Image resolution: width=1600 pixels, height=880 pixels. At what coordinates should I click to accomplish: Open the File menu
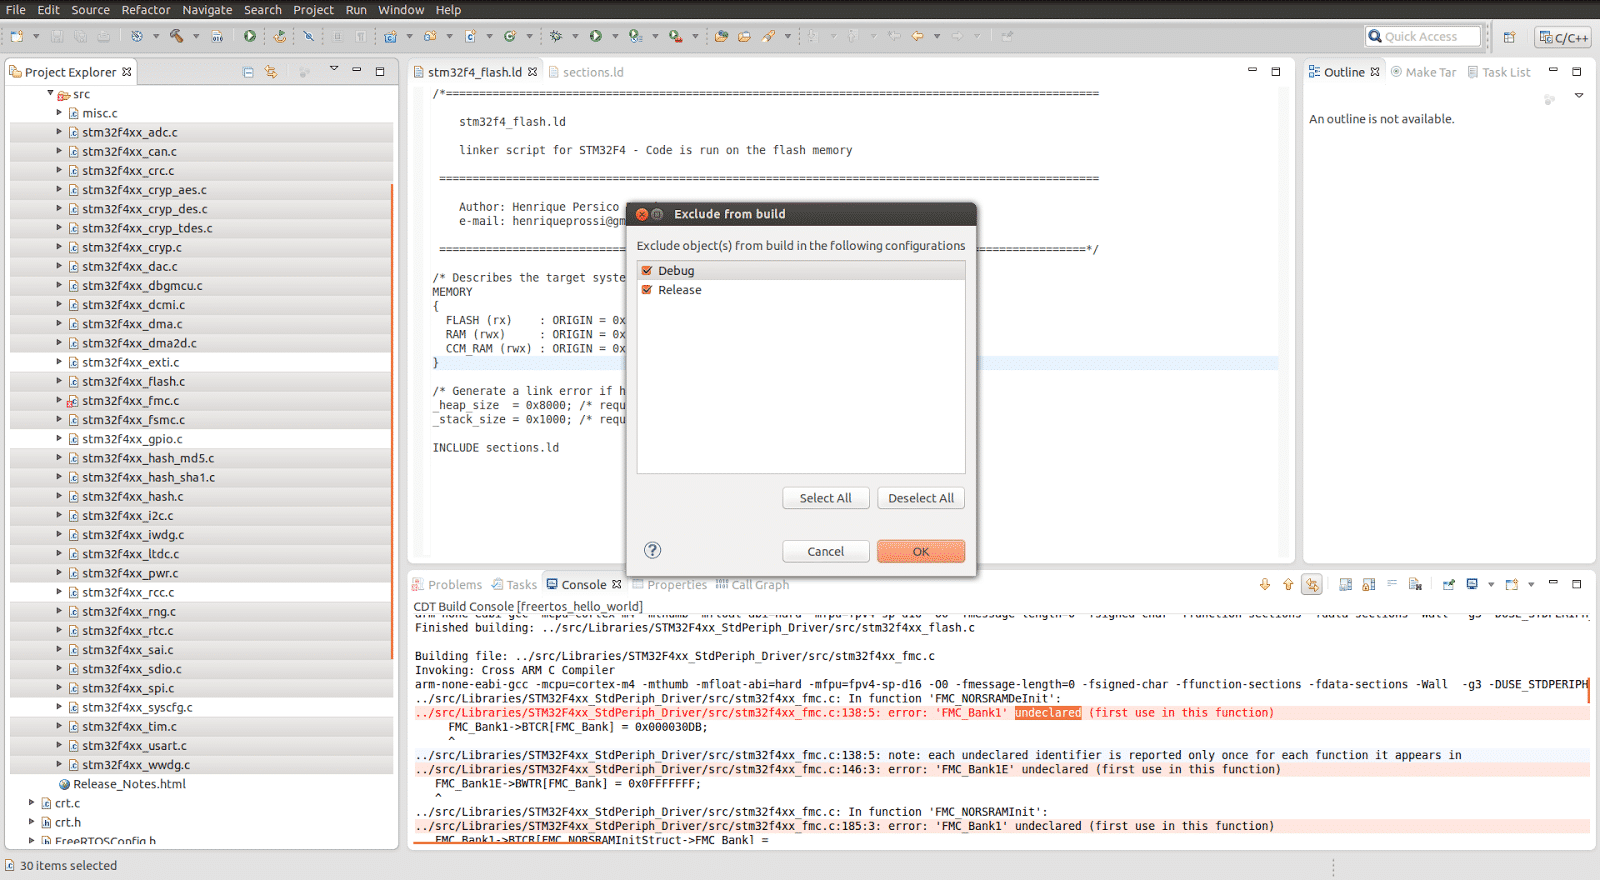tap(16, 10)
